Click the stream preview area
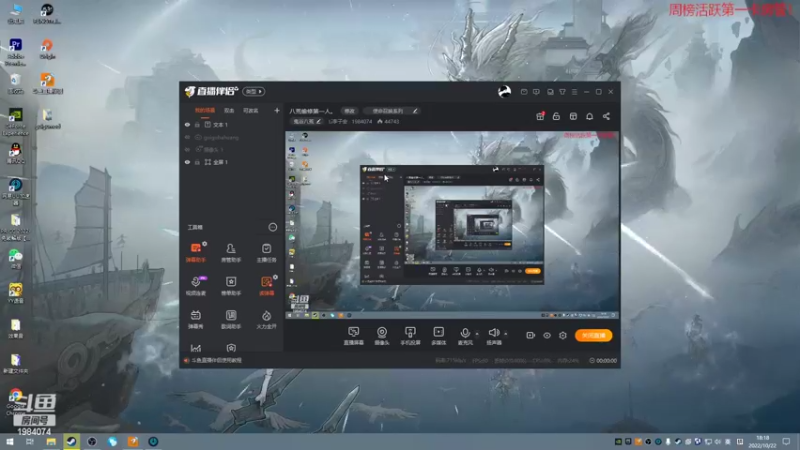Image resolution: width=800 pixels, height=450 pixels. tap(452, 225)
